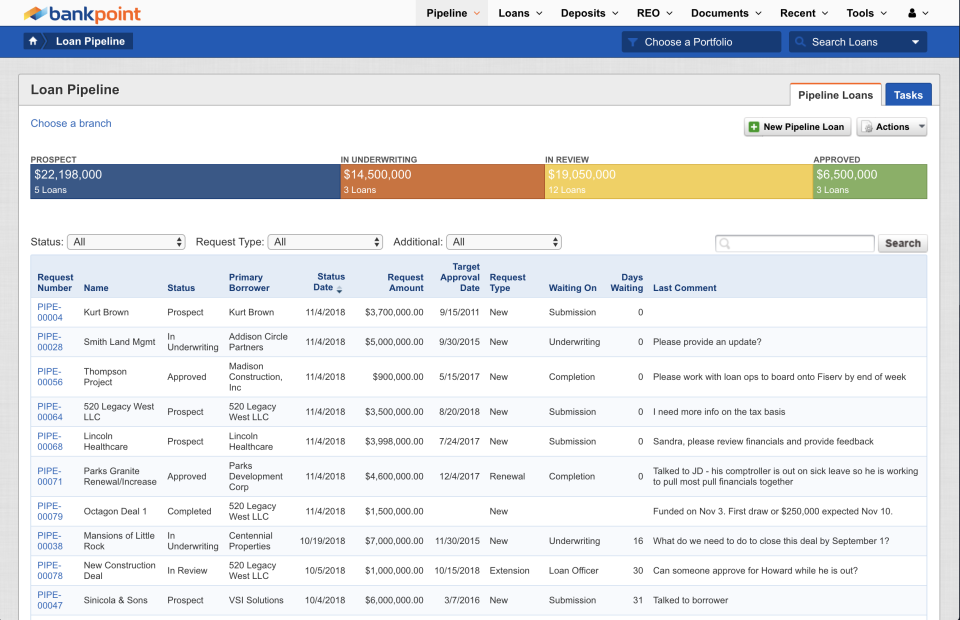Select All in the Status filter
The image size is (960, 620).
click(x=126, y=241)
